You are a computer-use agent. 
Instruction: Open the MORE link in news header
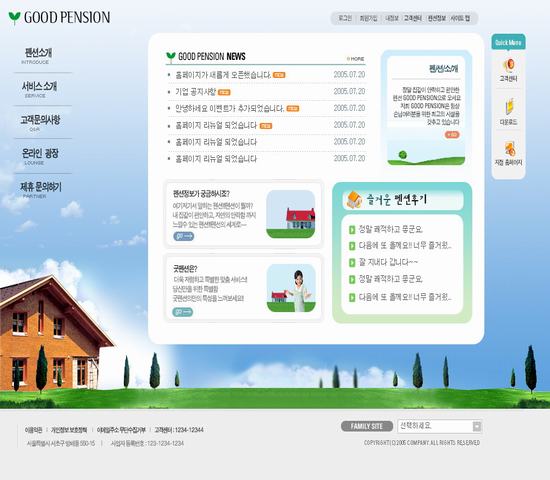pyautogui.click(x=356, y=59)
